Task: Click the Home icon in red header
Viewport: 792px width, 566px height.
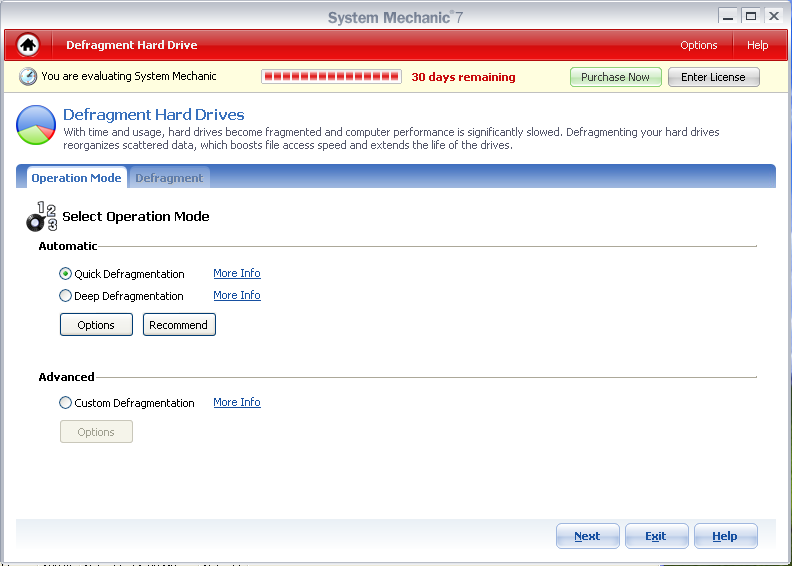Action: (28, 45)
